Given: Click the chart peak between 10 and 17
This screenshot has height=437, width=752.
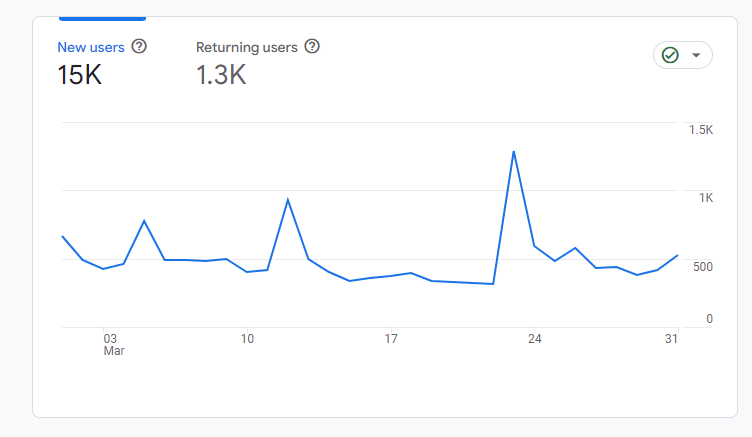Looking at the screenshot, I should tap(288, 200).
